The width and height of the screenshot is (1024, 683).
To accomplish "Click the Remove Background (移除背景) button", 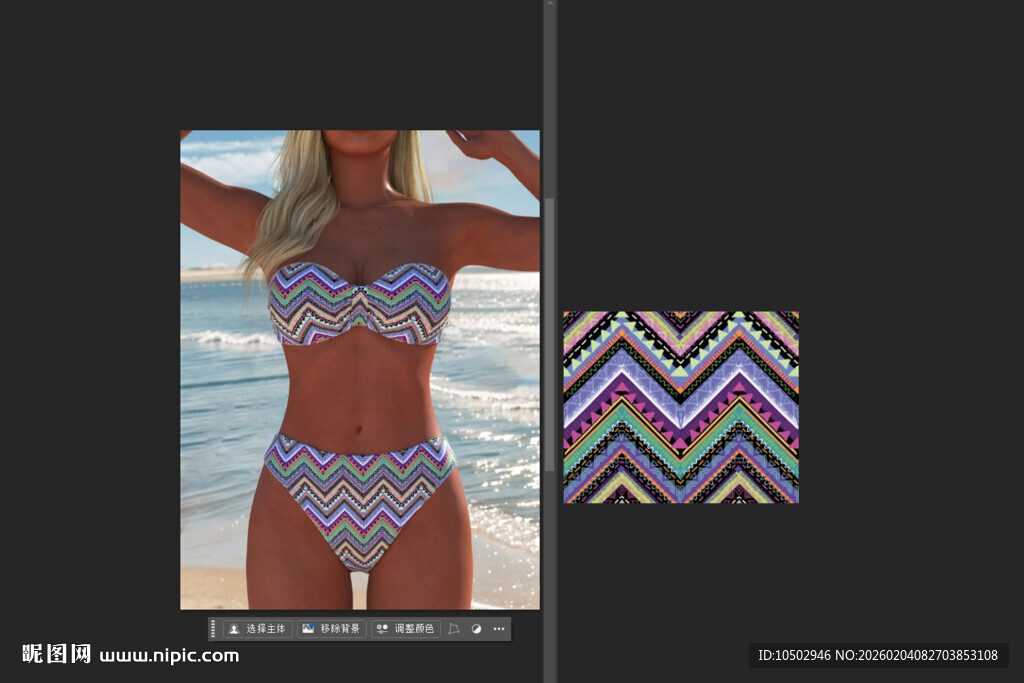I will coord(331,629).
